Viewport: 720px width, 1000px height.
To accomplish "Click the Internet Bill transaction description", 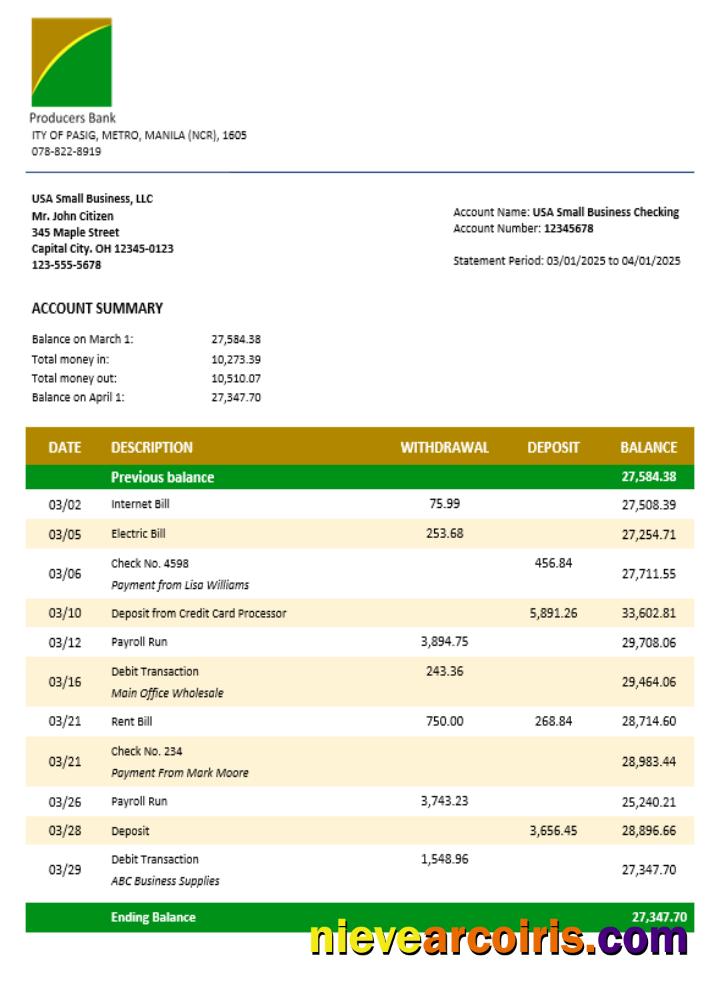I will [x=140, y=504].
